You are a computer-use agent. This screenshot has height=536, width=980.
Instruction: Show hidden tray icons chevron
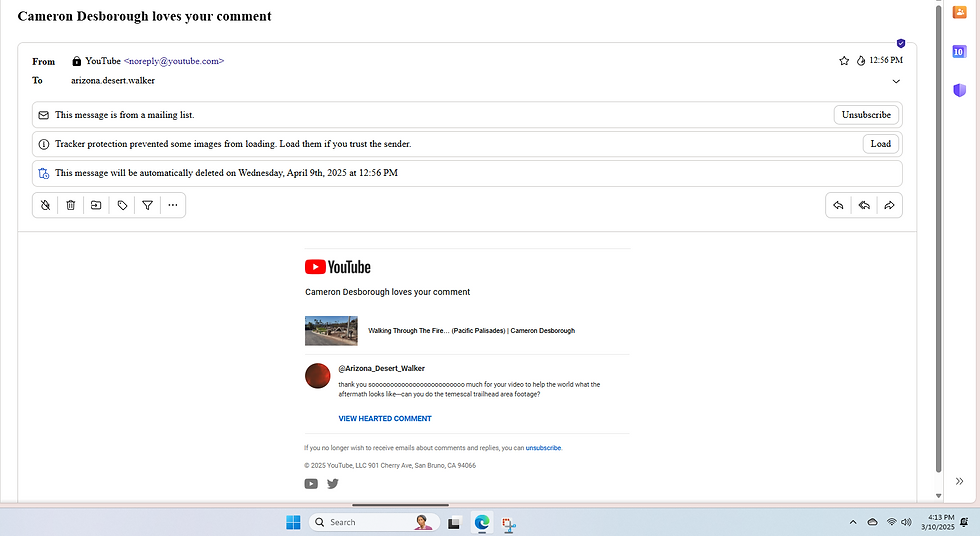852,522
